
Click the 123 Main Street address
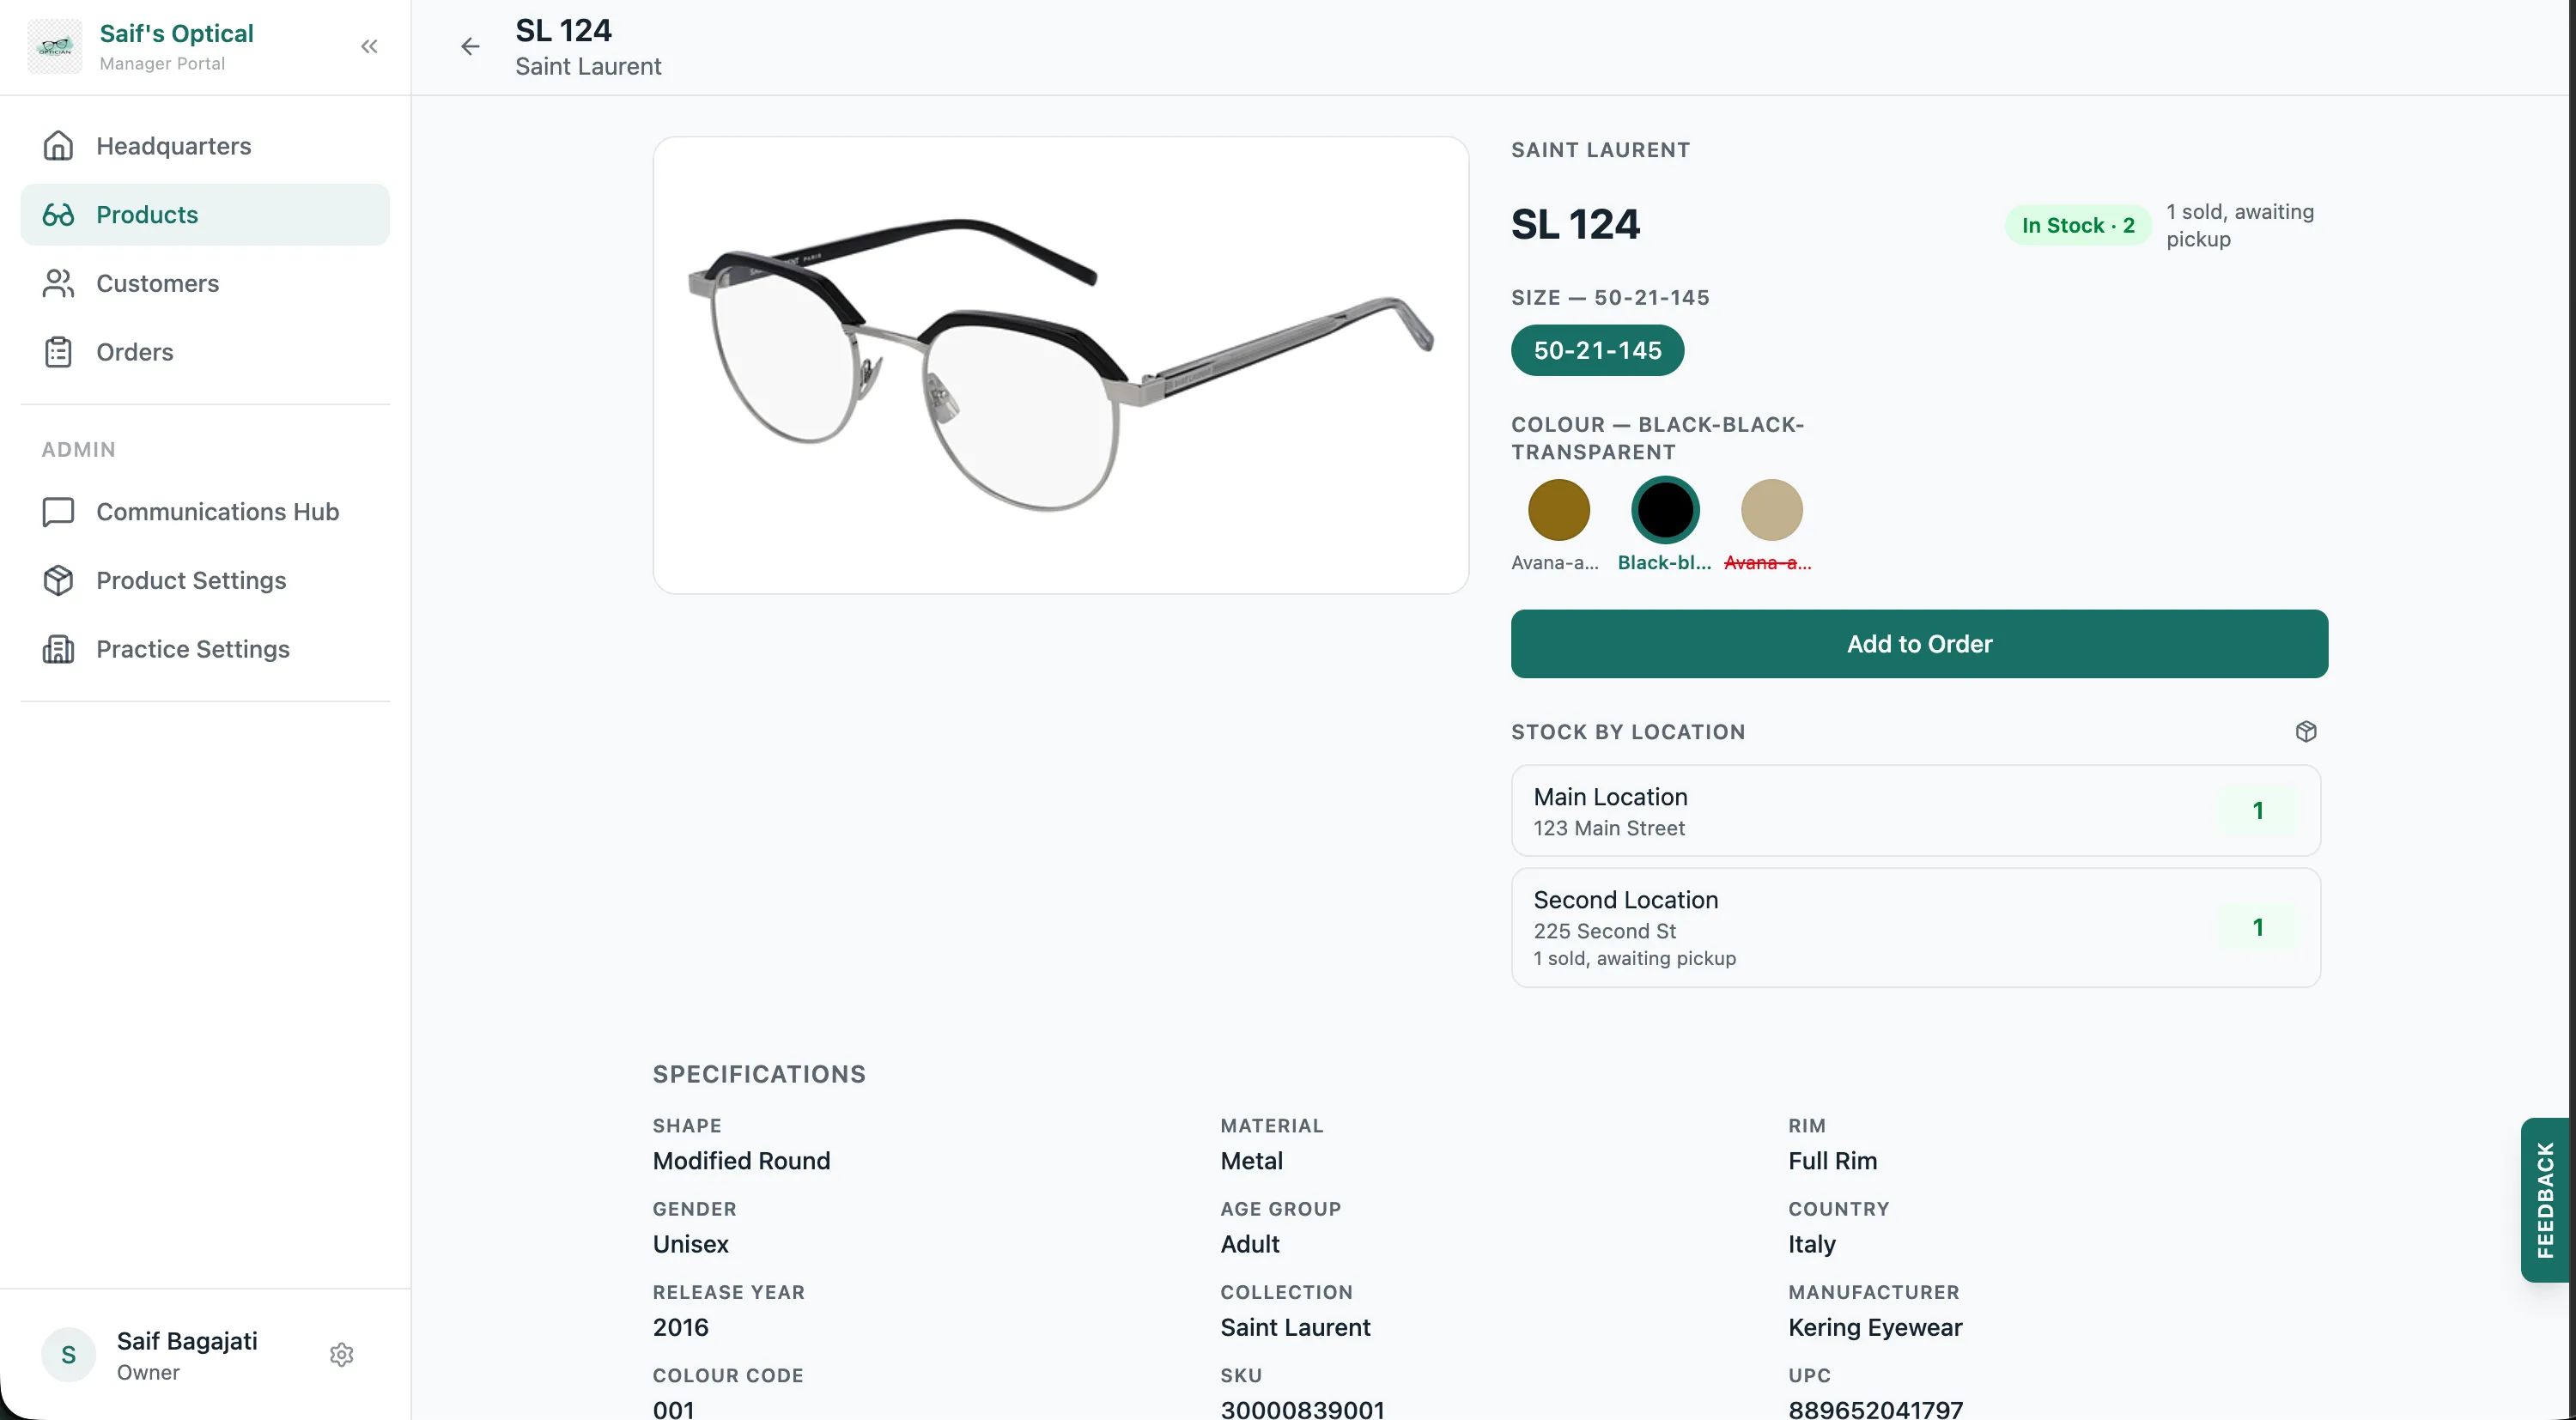point(1608,828)
